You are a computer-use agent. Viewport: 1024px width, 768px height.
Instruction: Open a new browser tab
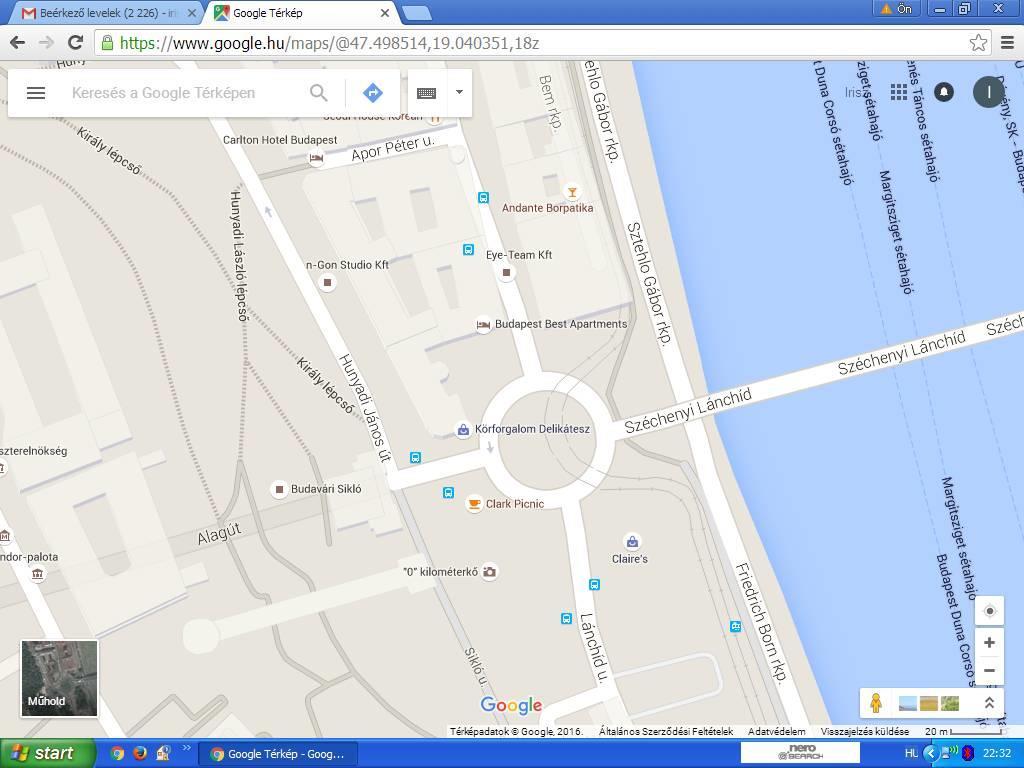[416, 13]
